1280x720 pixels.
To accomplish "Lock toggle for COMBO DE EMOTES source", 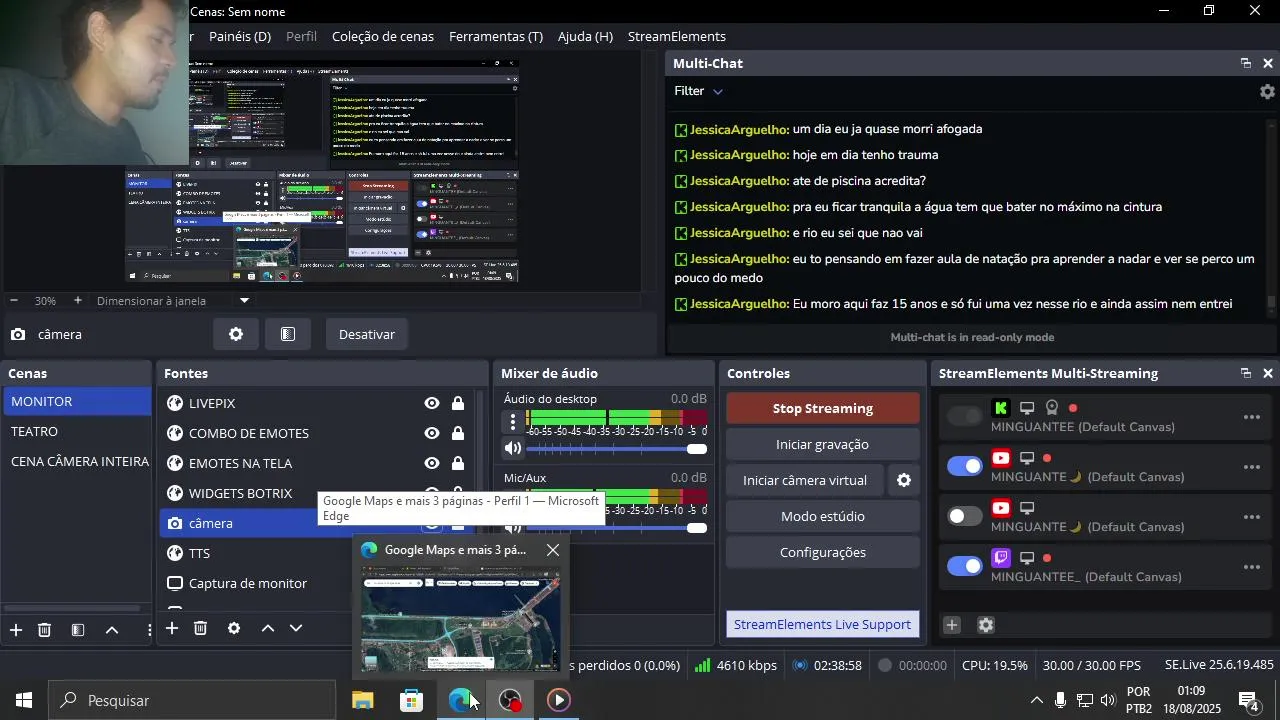I will (458, 433).
